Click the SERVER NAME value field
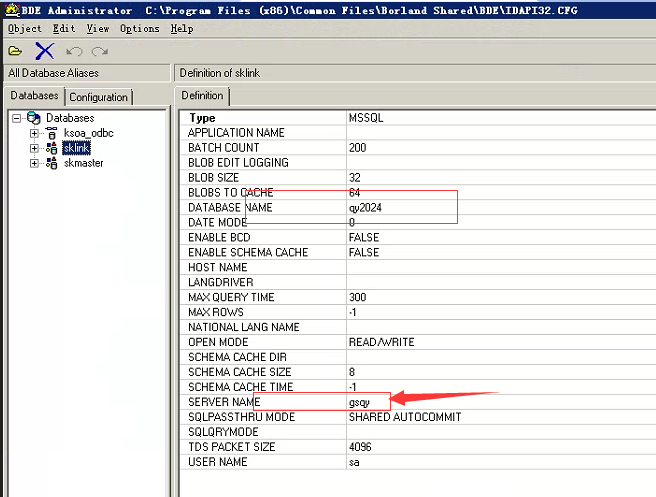The height and width of the screenshot is (497, 656). (400, 402)
